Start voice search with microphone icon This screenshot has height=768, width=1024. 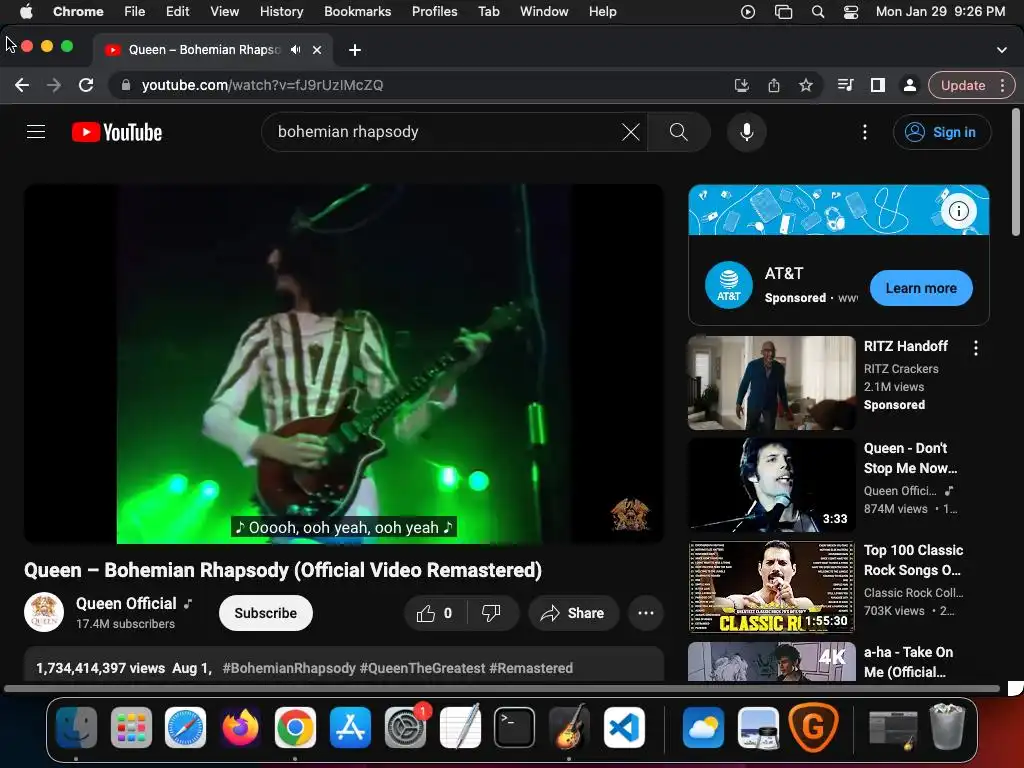click(x=746, y=132)
